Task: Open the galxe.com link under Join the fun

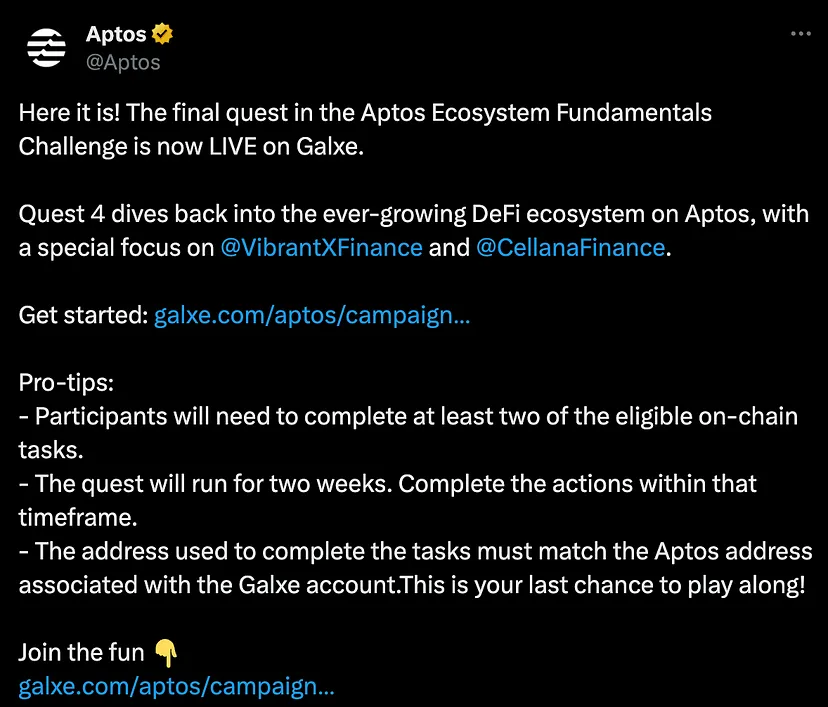Action: 176,686
